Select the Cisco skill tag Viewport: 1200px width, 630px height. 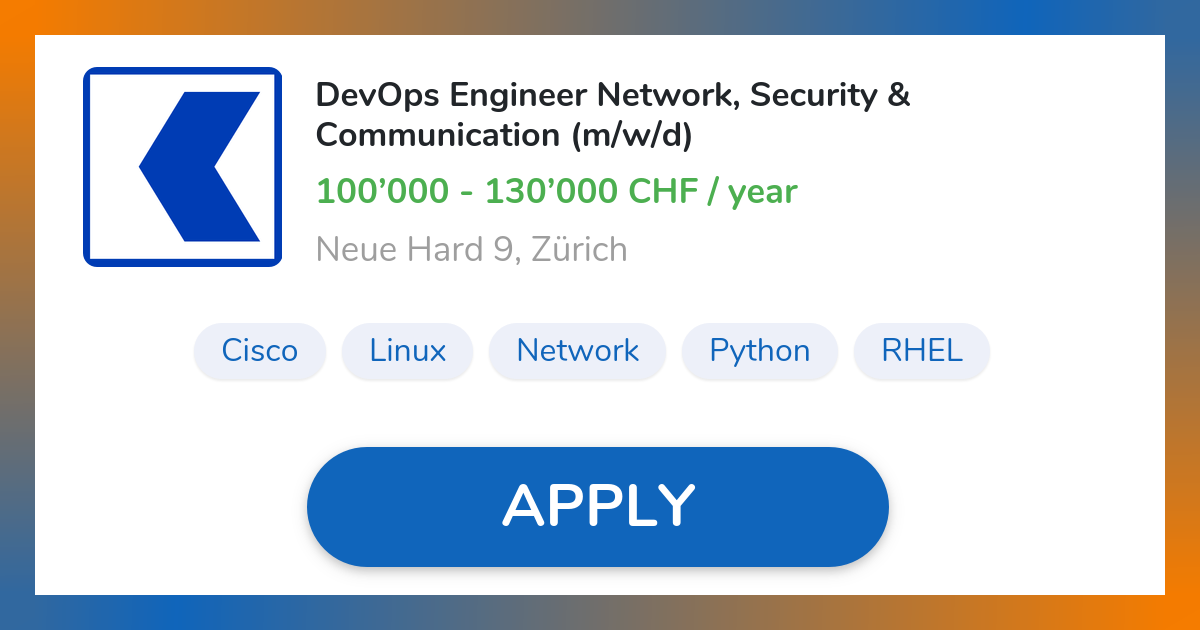pyautogui.click(x=260, y=351)
